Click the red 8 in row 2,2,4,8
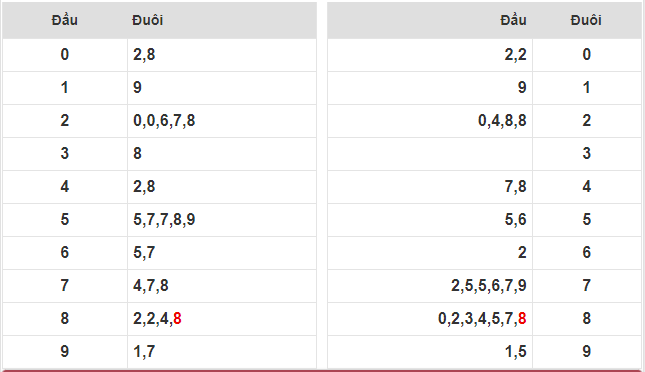645x372 pixels. (177, 319)
